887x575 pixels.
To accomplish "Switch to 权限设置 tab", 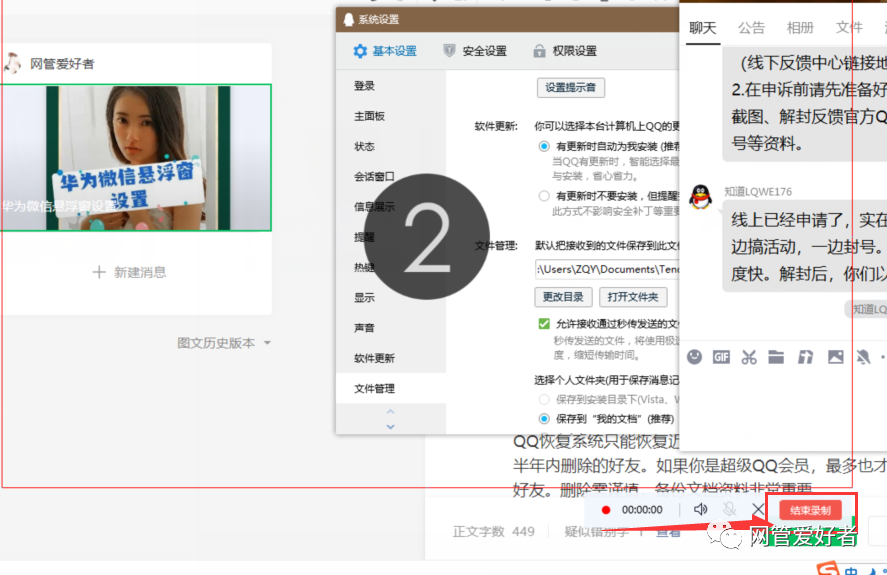I will click(565, 51).
